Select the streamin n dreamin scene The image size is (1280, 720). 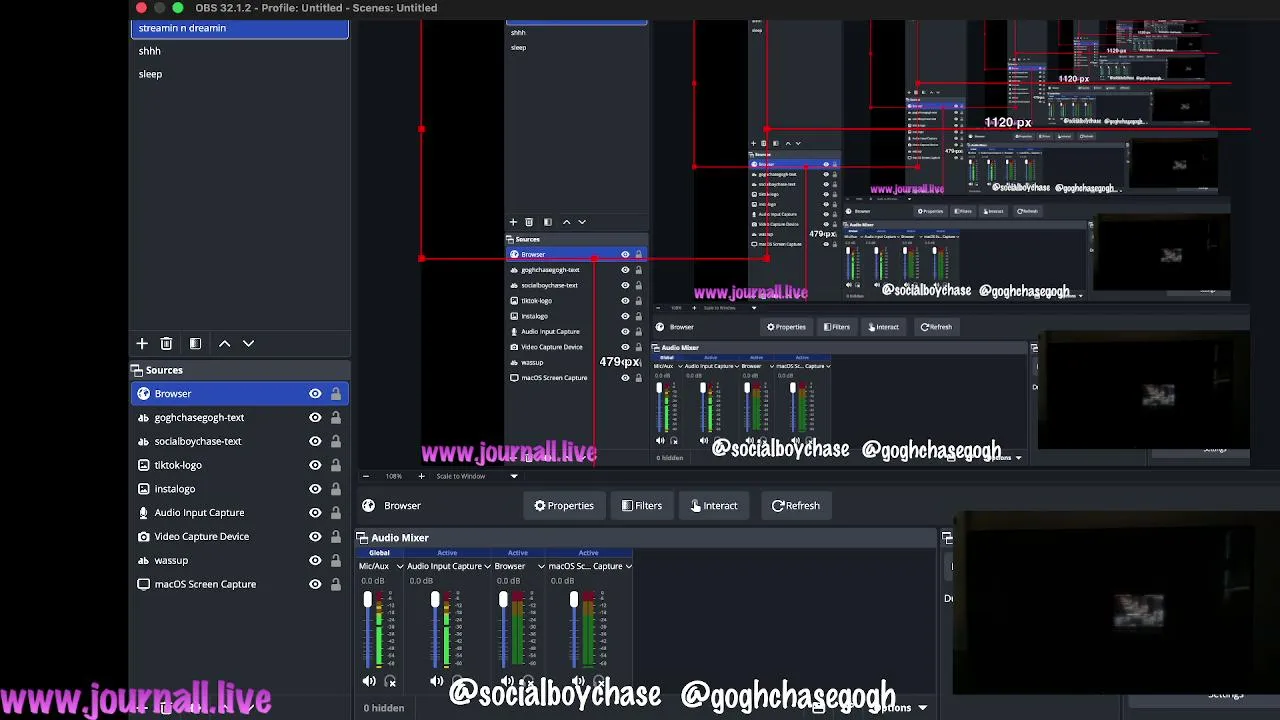pos(240,28)
